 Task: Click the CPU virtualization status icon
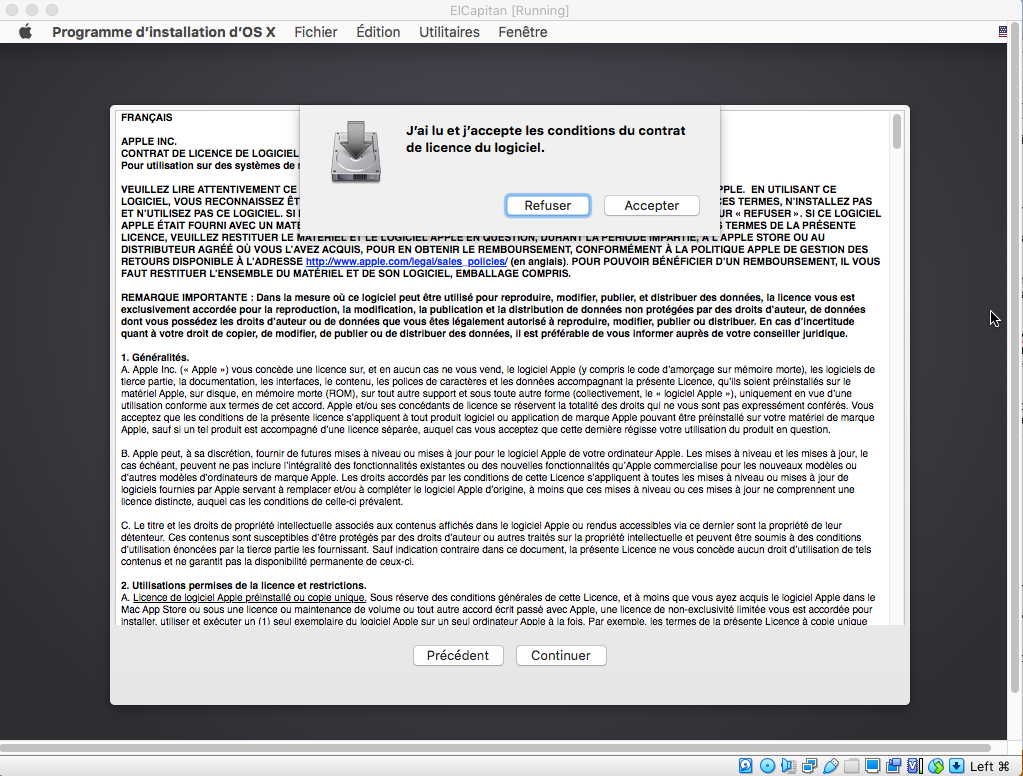point(915,766)
